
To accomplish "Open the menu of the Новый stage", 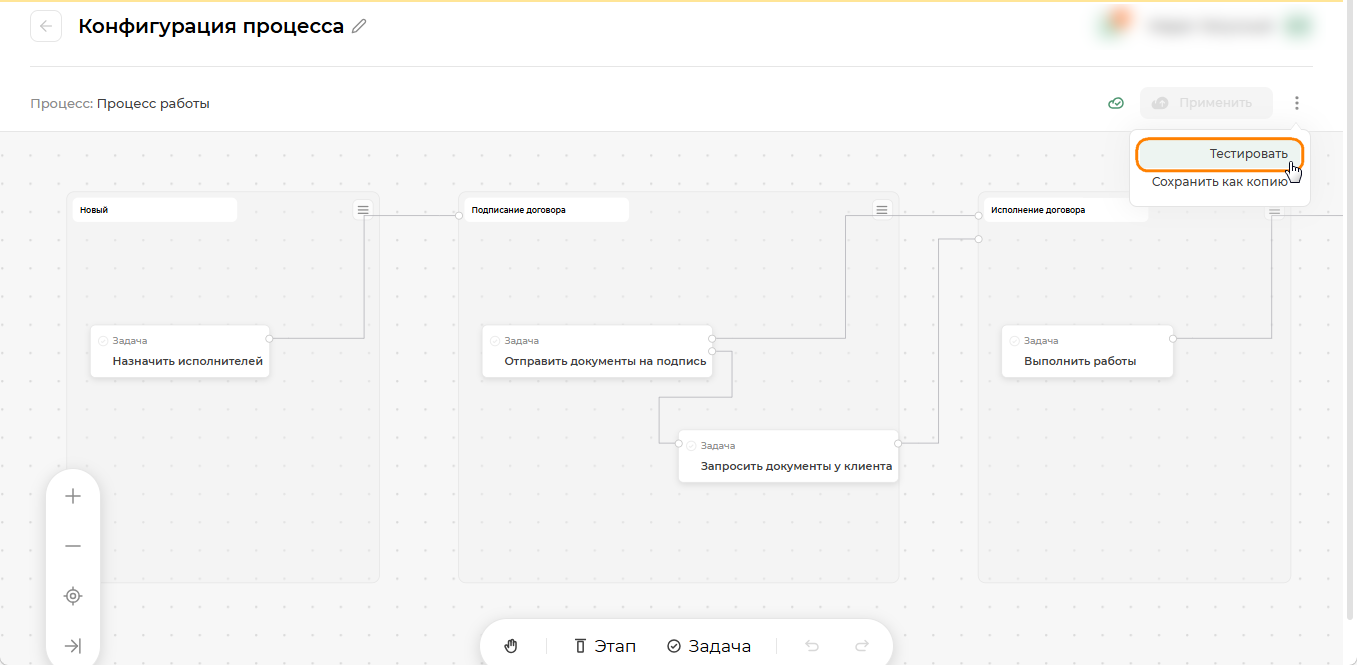I will pyautogui.click(x=363, y=209).
